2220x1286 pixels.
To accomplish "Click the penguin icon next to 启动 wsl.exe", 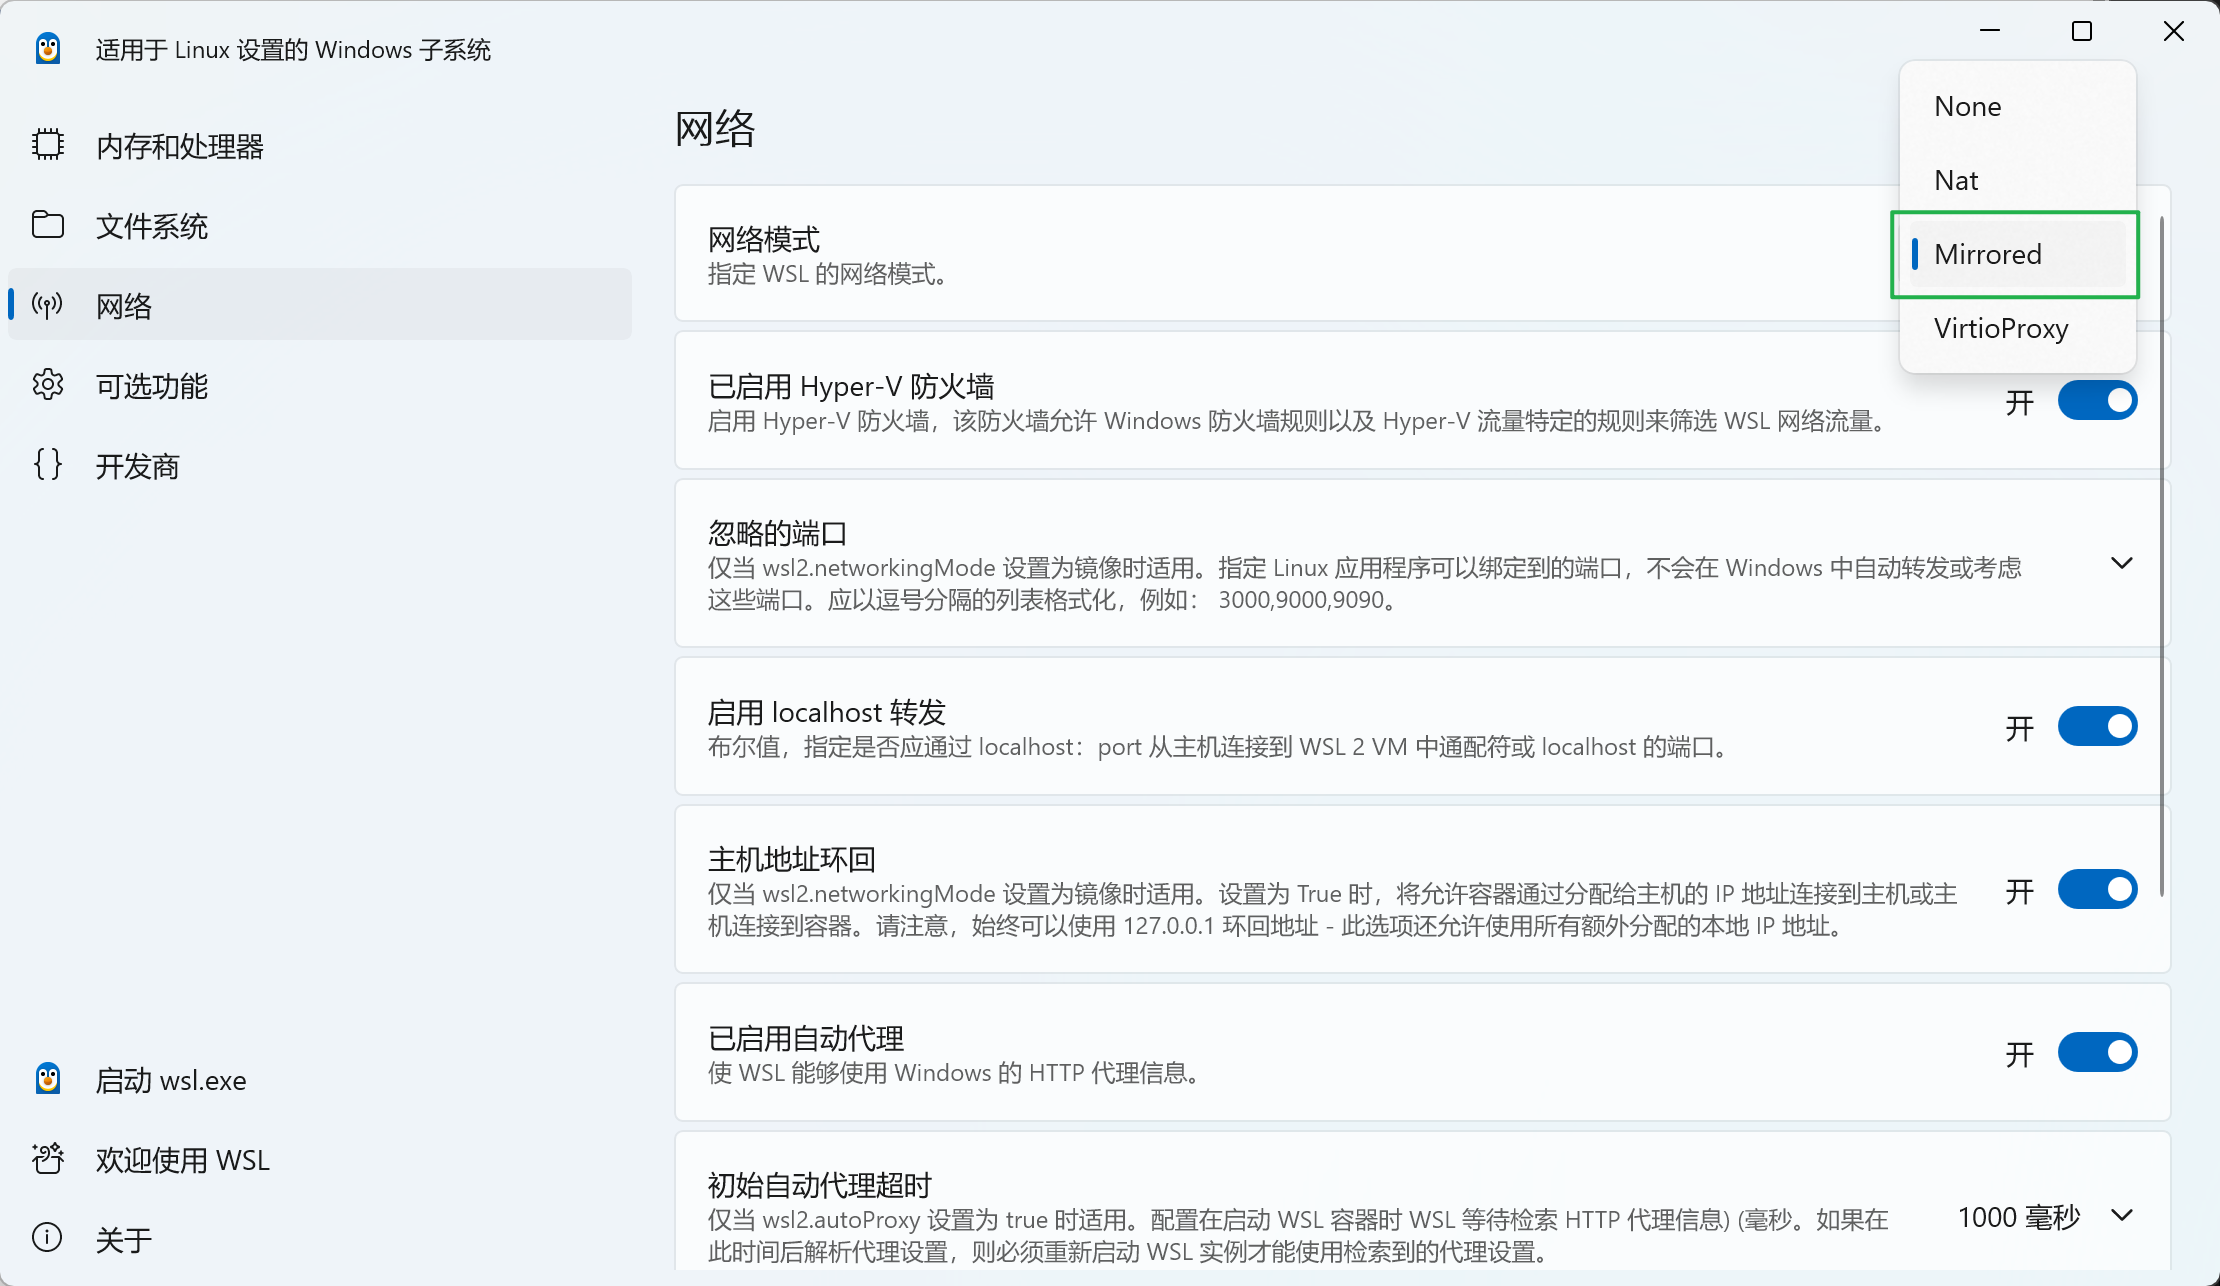I will click(47, 1079).
